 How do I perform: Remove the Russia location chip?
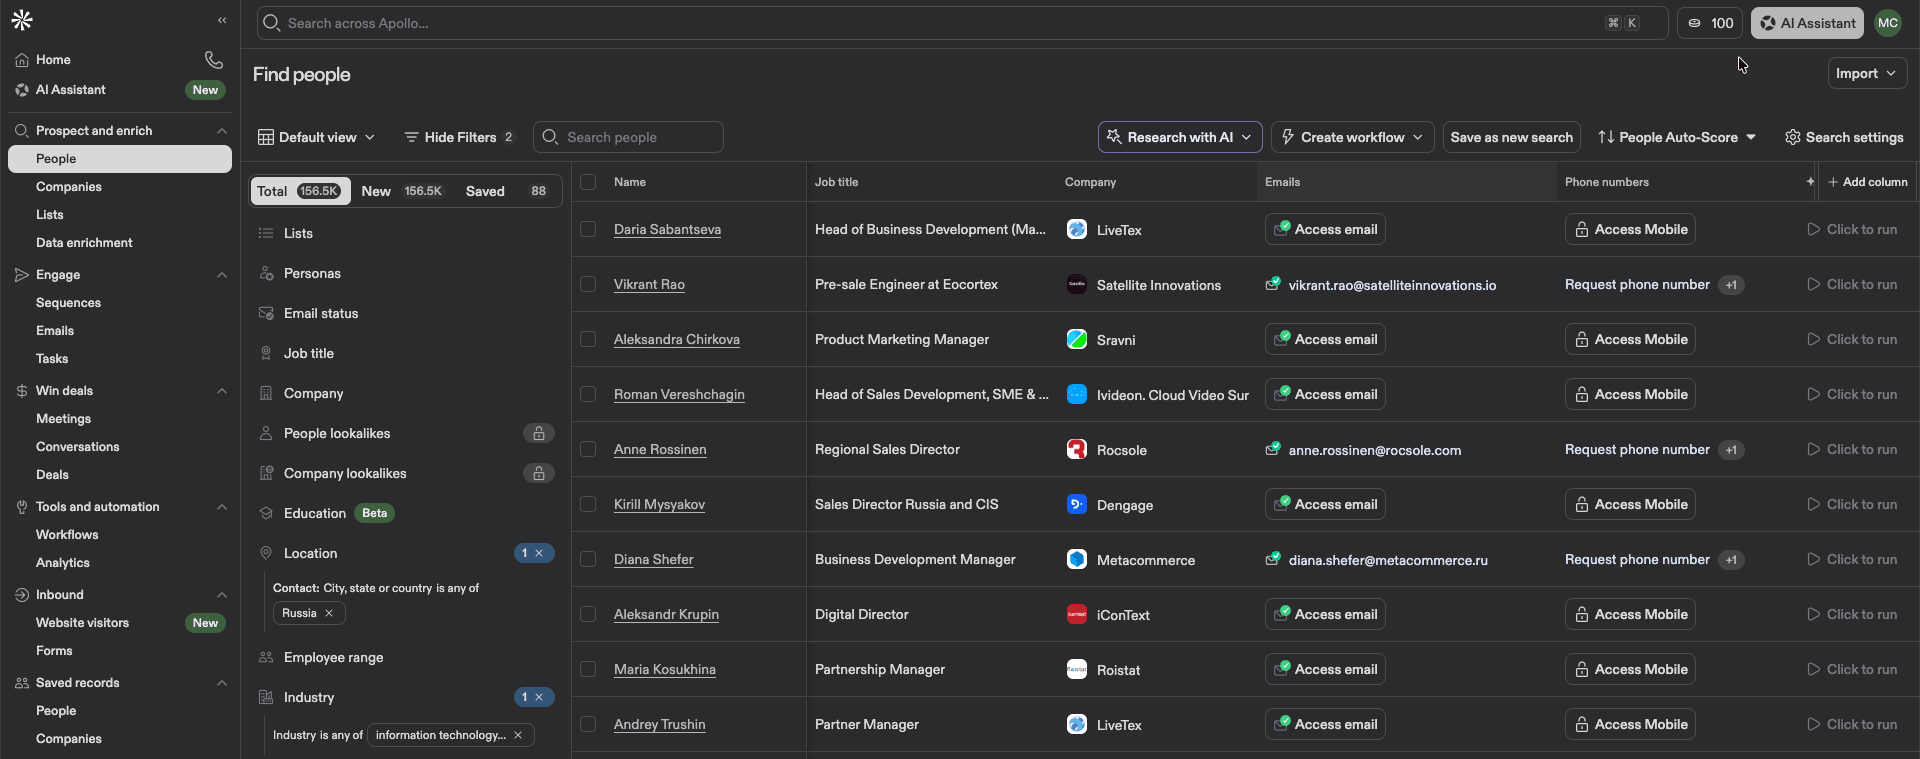click(x=329, y=613)
